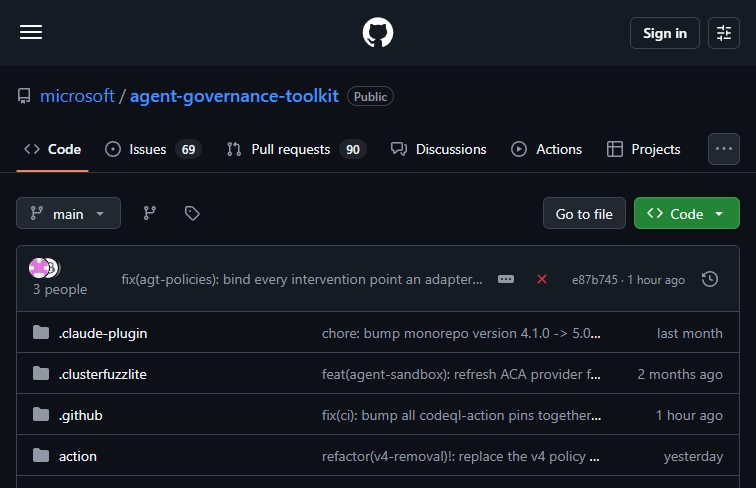The width and height of the screenshot is (756, 488).
Task: Expand the commit message details ellipsis
Action: click(x=506, y=279)
